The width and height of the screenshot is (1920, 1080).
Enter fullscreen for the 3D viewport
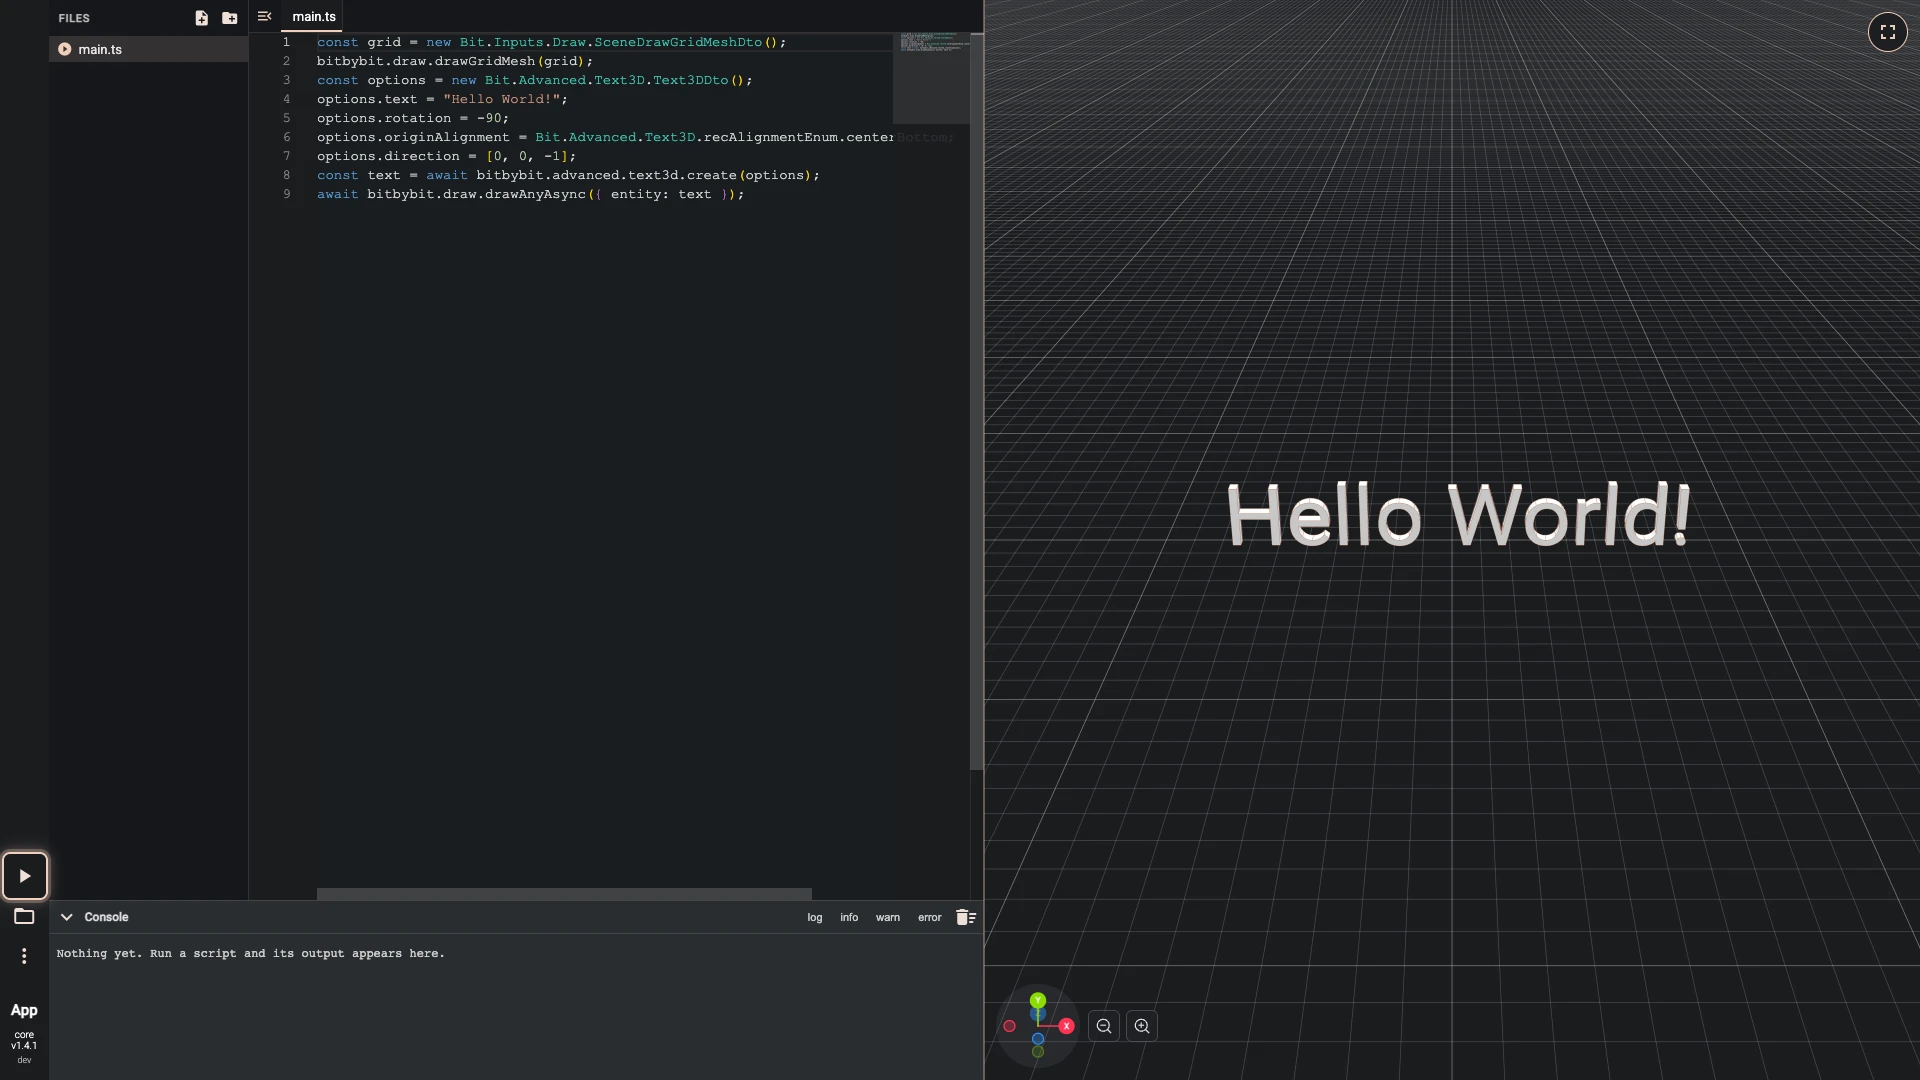[x=1888, y=32]
